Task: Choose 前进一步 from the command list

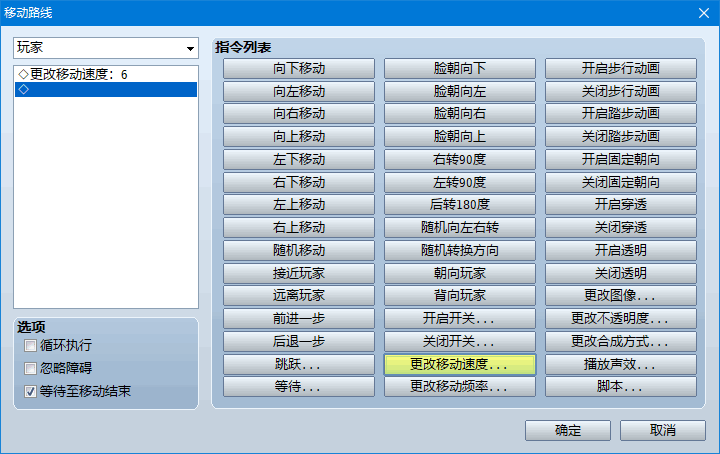Action: tap(299, 319)
